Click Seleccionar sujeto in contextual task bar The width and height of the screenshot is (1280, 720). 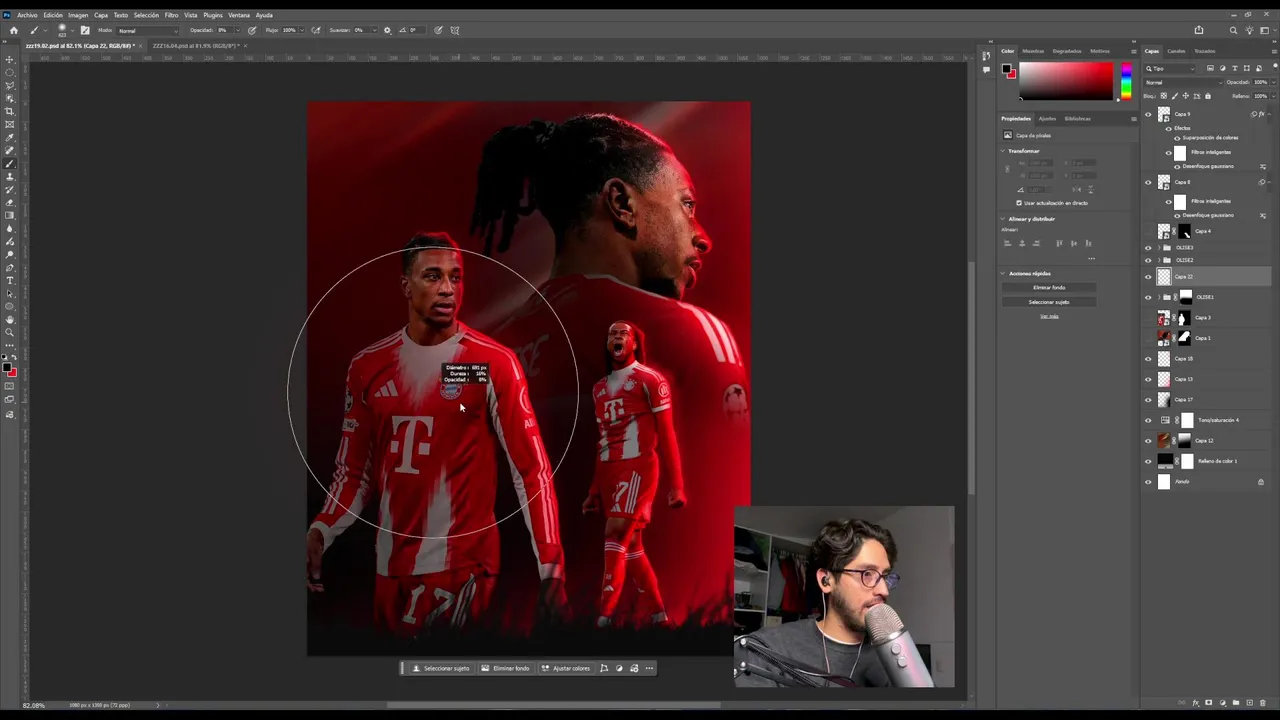[441, 668]
